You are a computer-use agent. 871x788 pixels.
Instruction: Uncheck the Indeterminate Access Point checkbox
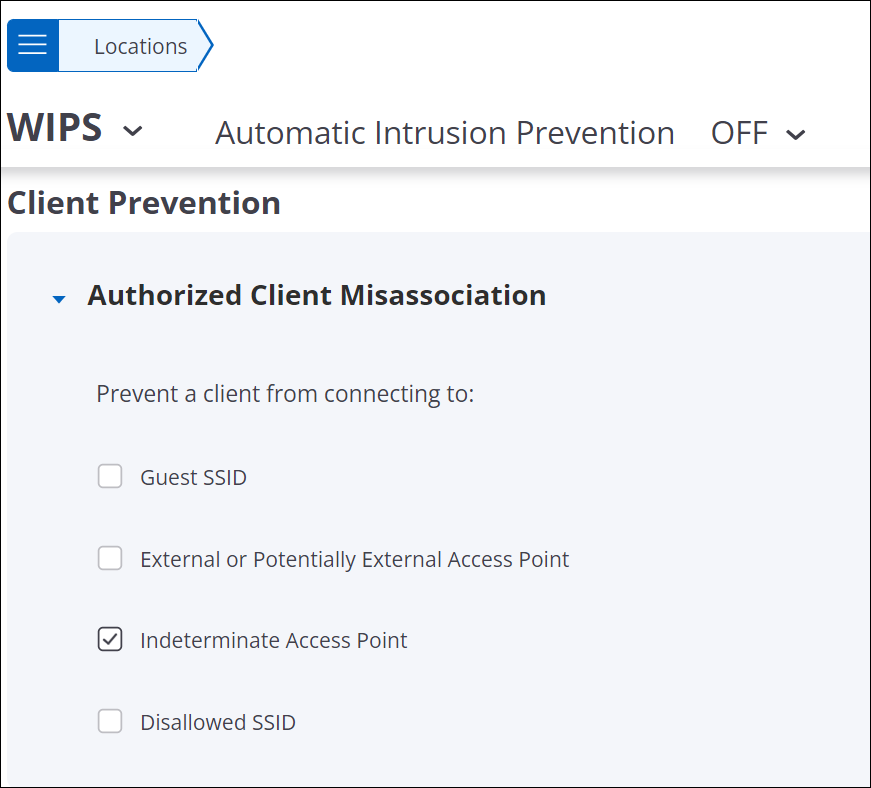tap(110, 639)
